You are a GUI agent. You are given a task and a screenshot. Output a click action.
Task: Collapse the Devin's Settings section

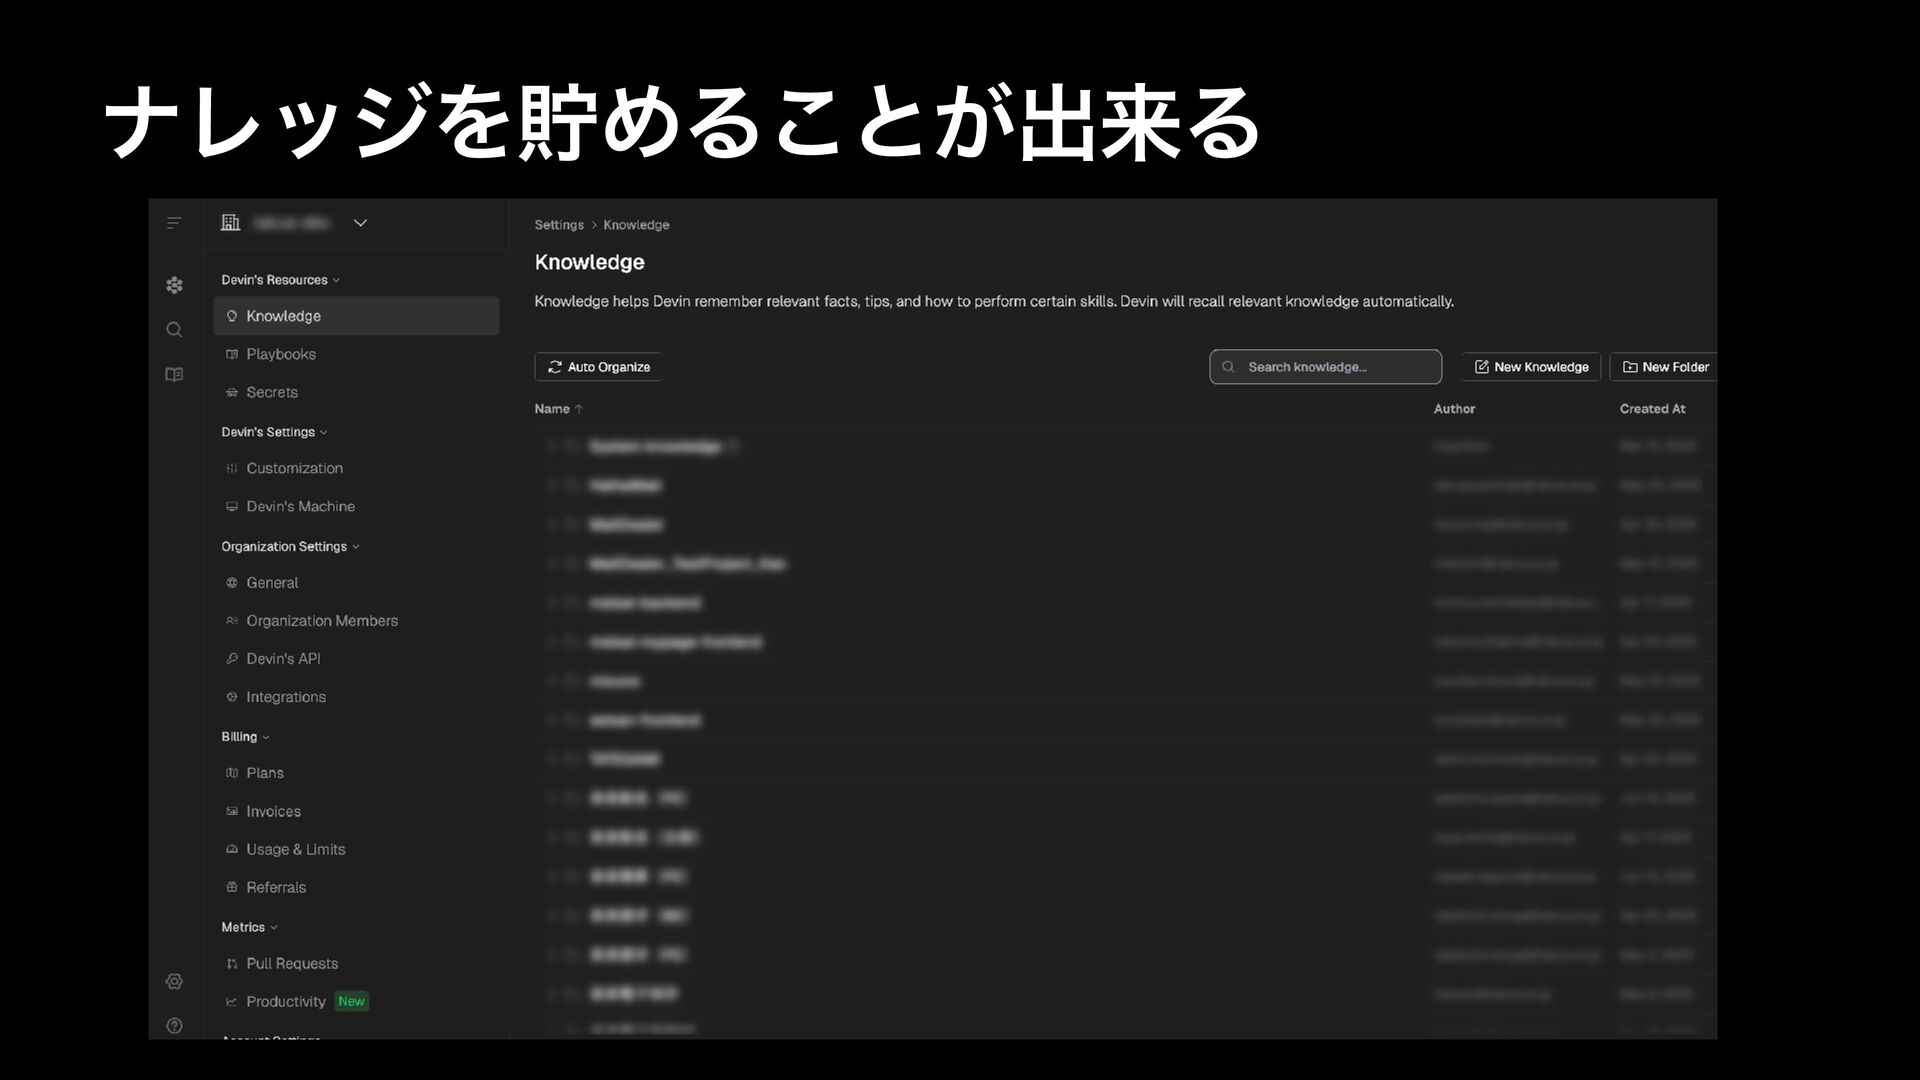pyautogui.click(x=274, y=432)
